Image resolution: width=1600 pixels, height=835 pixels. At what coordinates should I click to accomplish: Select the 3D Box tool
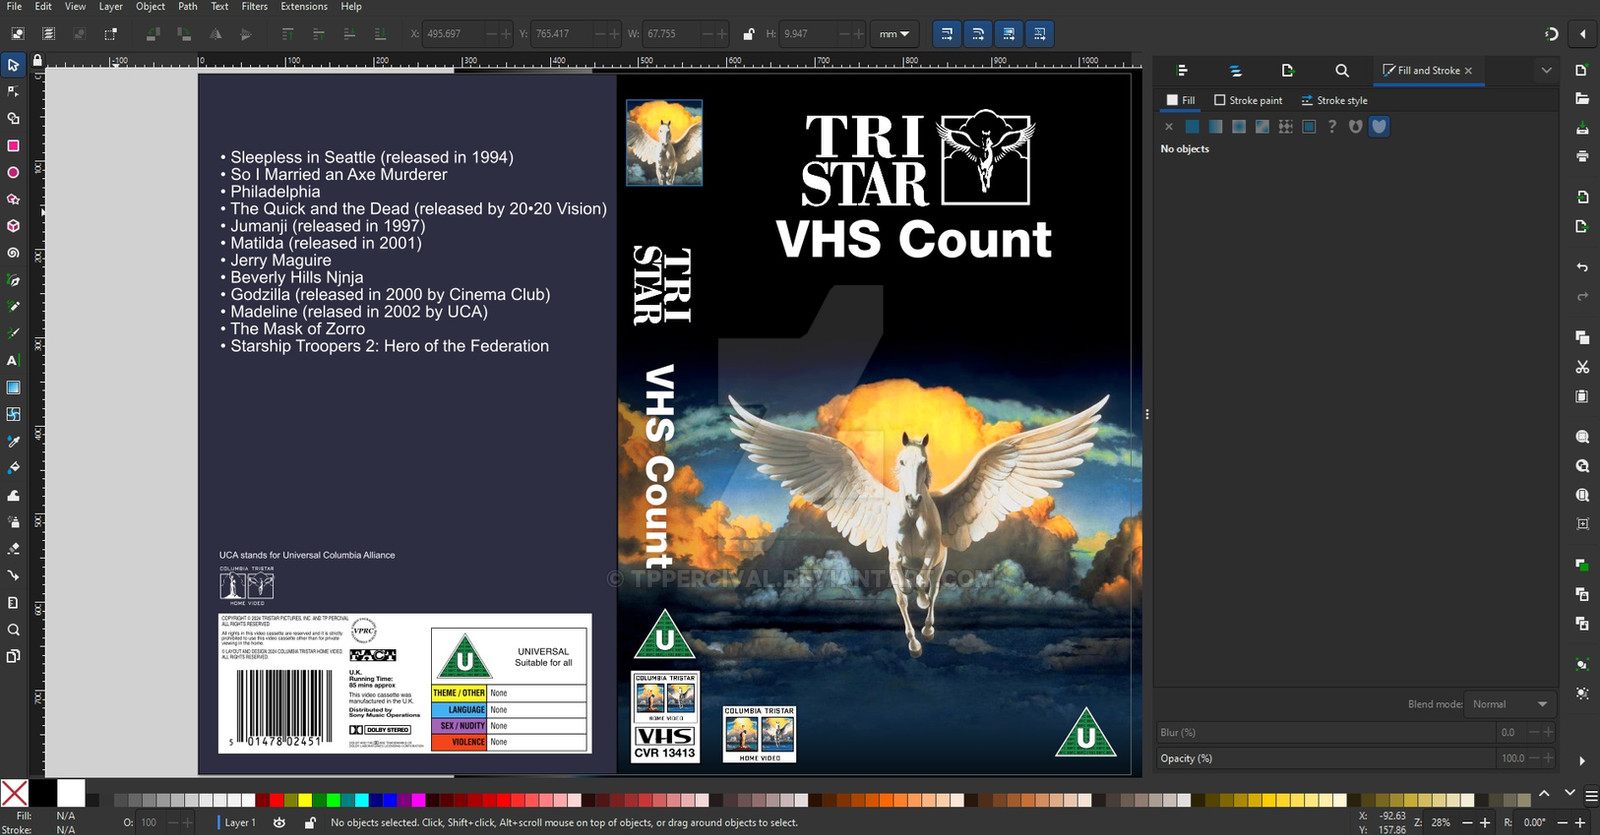click(x=13, y=226)
